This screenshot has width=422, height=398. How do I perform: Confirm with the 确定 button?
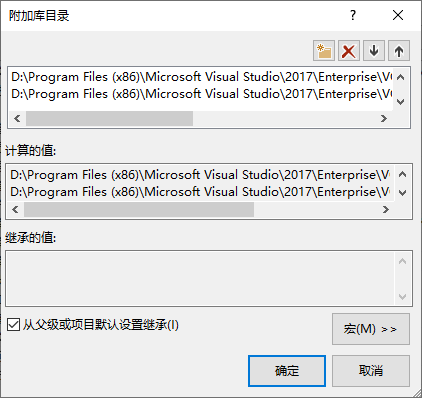click(x=287, y=371)
